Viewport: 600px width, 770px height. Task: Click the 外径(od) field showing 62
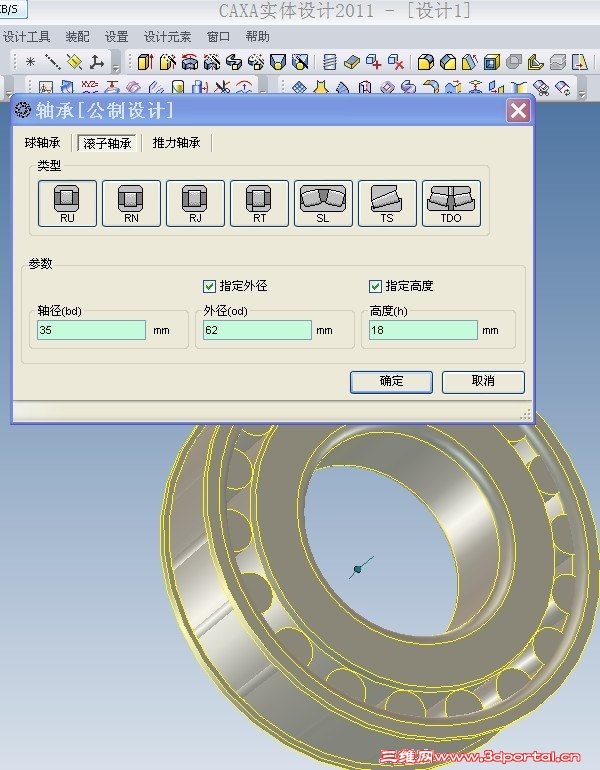pos(257,330)
